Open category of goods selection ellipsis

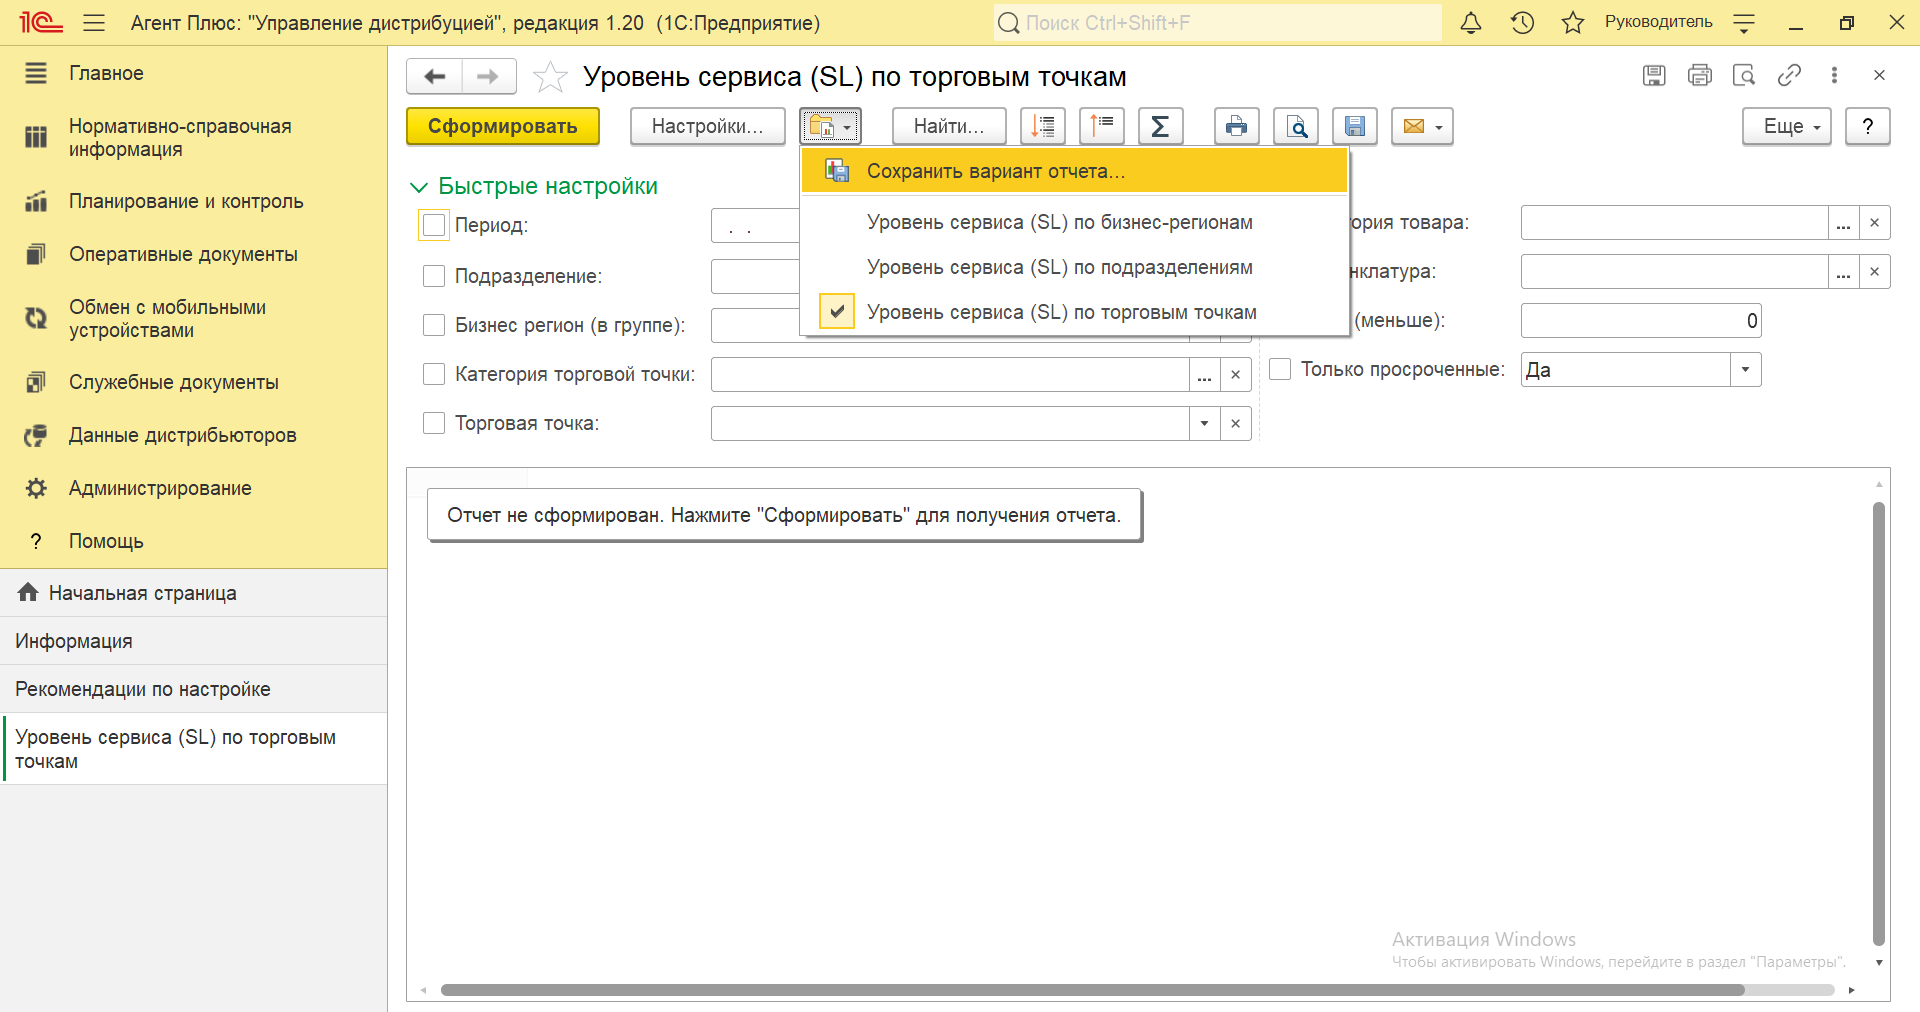(x=1843, y=222)
